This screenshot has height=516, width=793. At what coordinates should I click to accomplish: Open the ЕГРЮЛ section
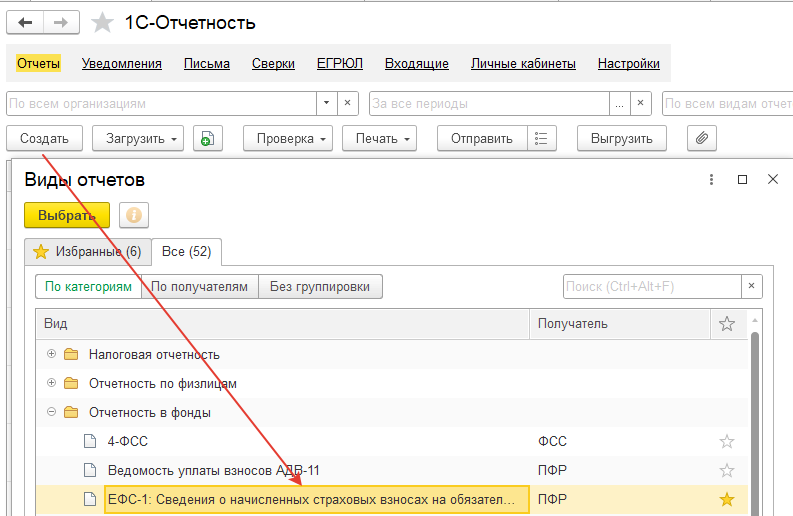340,63
